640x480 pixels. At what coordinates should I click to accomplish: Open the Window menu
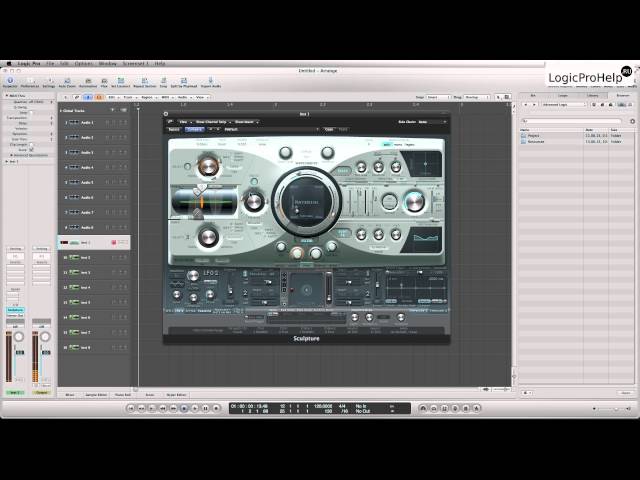click(x=108, y=64)
